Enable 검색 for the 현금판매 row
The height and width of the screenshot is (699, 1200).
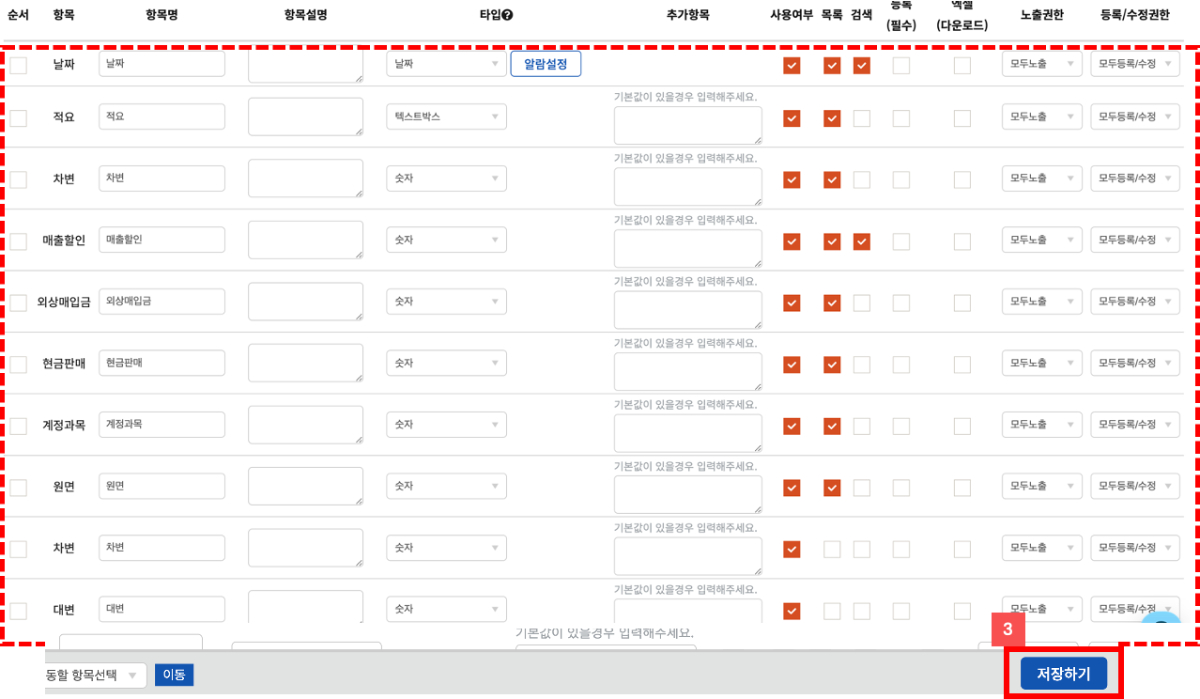click(862, 364)
